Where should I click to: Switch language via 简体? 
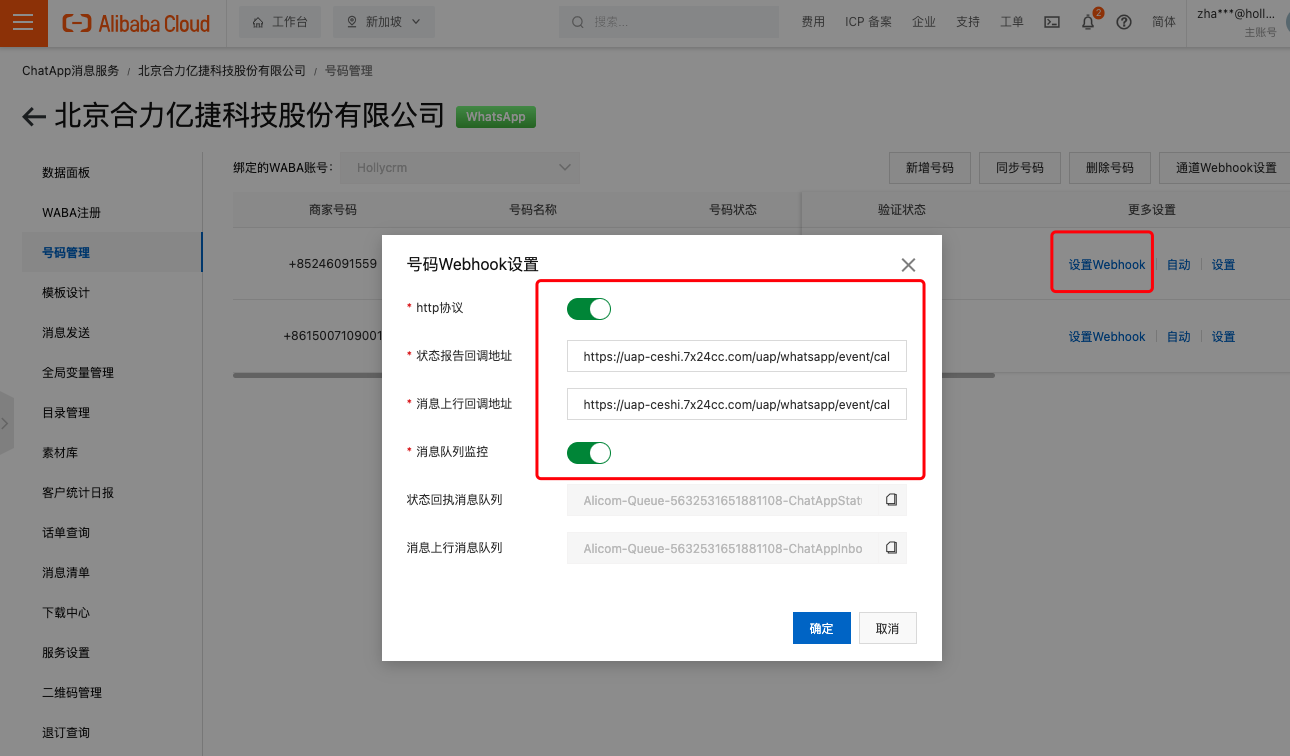click(1164, 22)
